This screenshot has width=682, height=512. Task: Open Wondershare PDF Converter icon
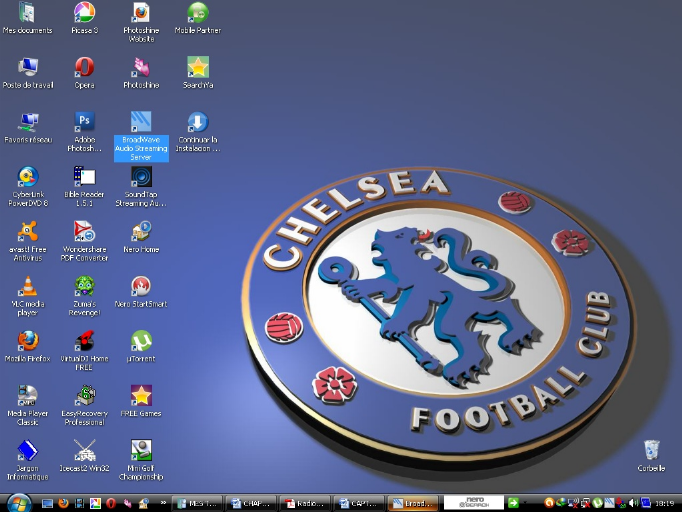(x=84, y=242)
